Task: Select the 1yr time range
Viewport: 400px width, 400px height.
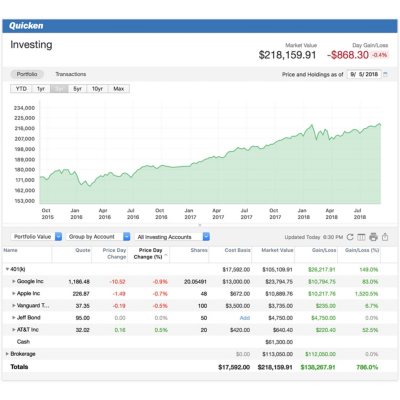Action: (41, 89)
